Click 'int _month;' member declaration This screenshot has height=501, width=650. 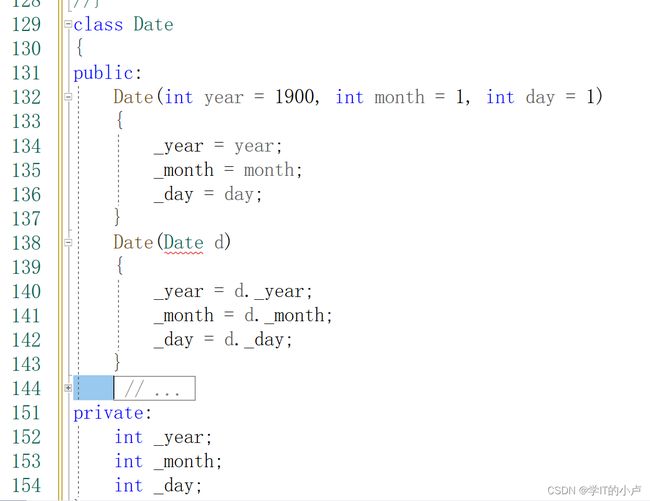(x=168, y=461)
